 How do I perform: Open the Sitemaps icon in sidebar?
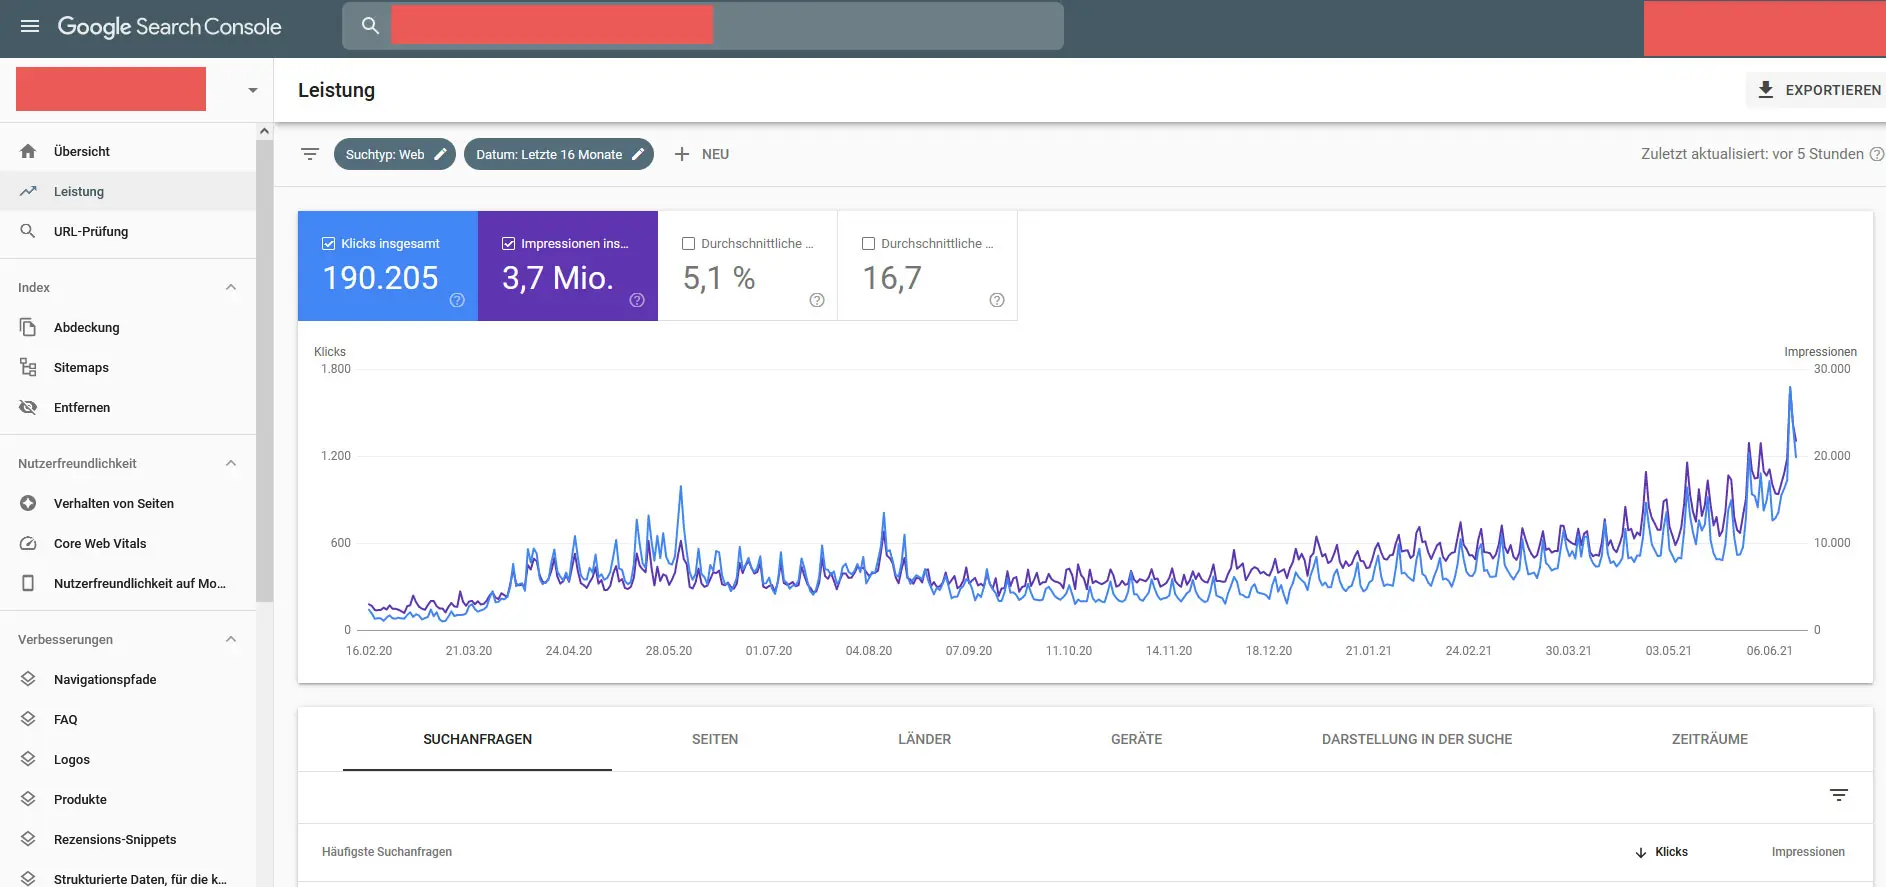(x=28, y=367)
